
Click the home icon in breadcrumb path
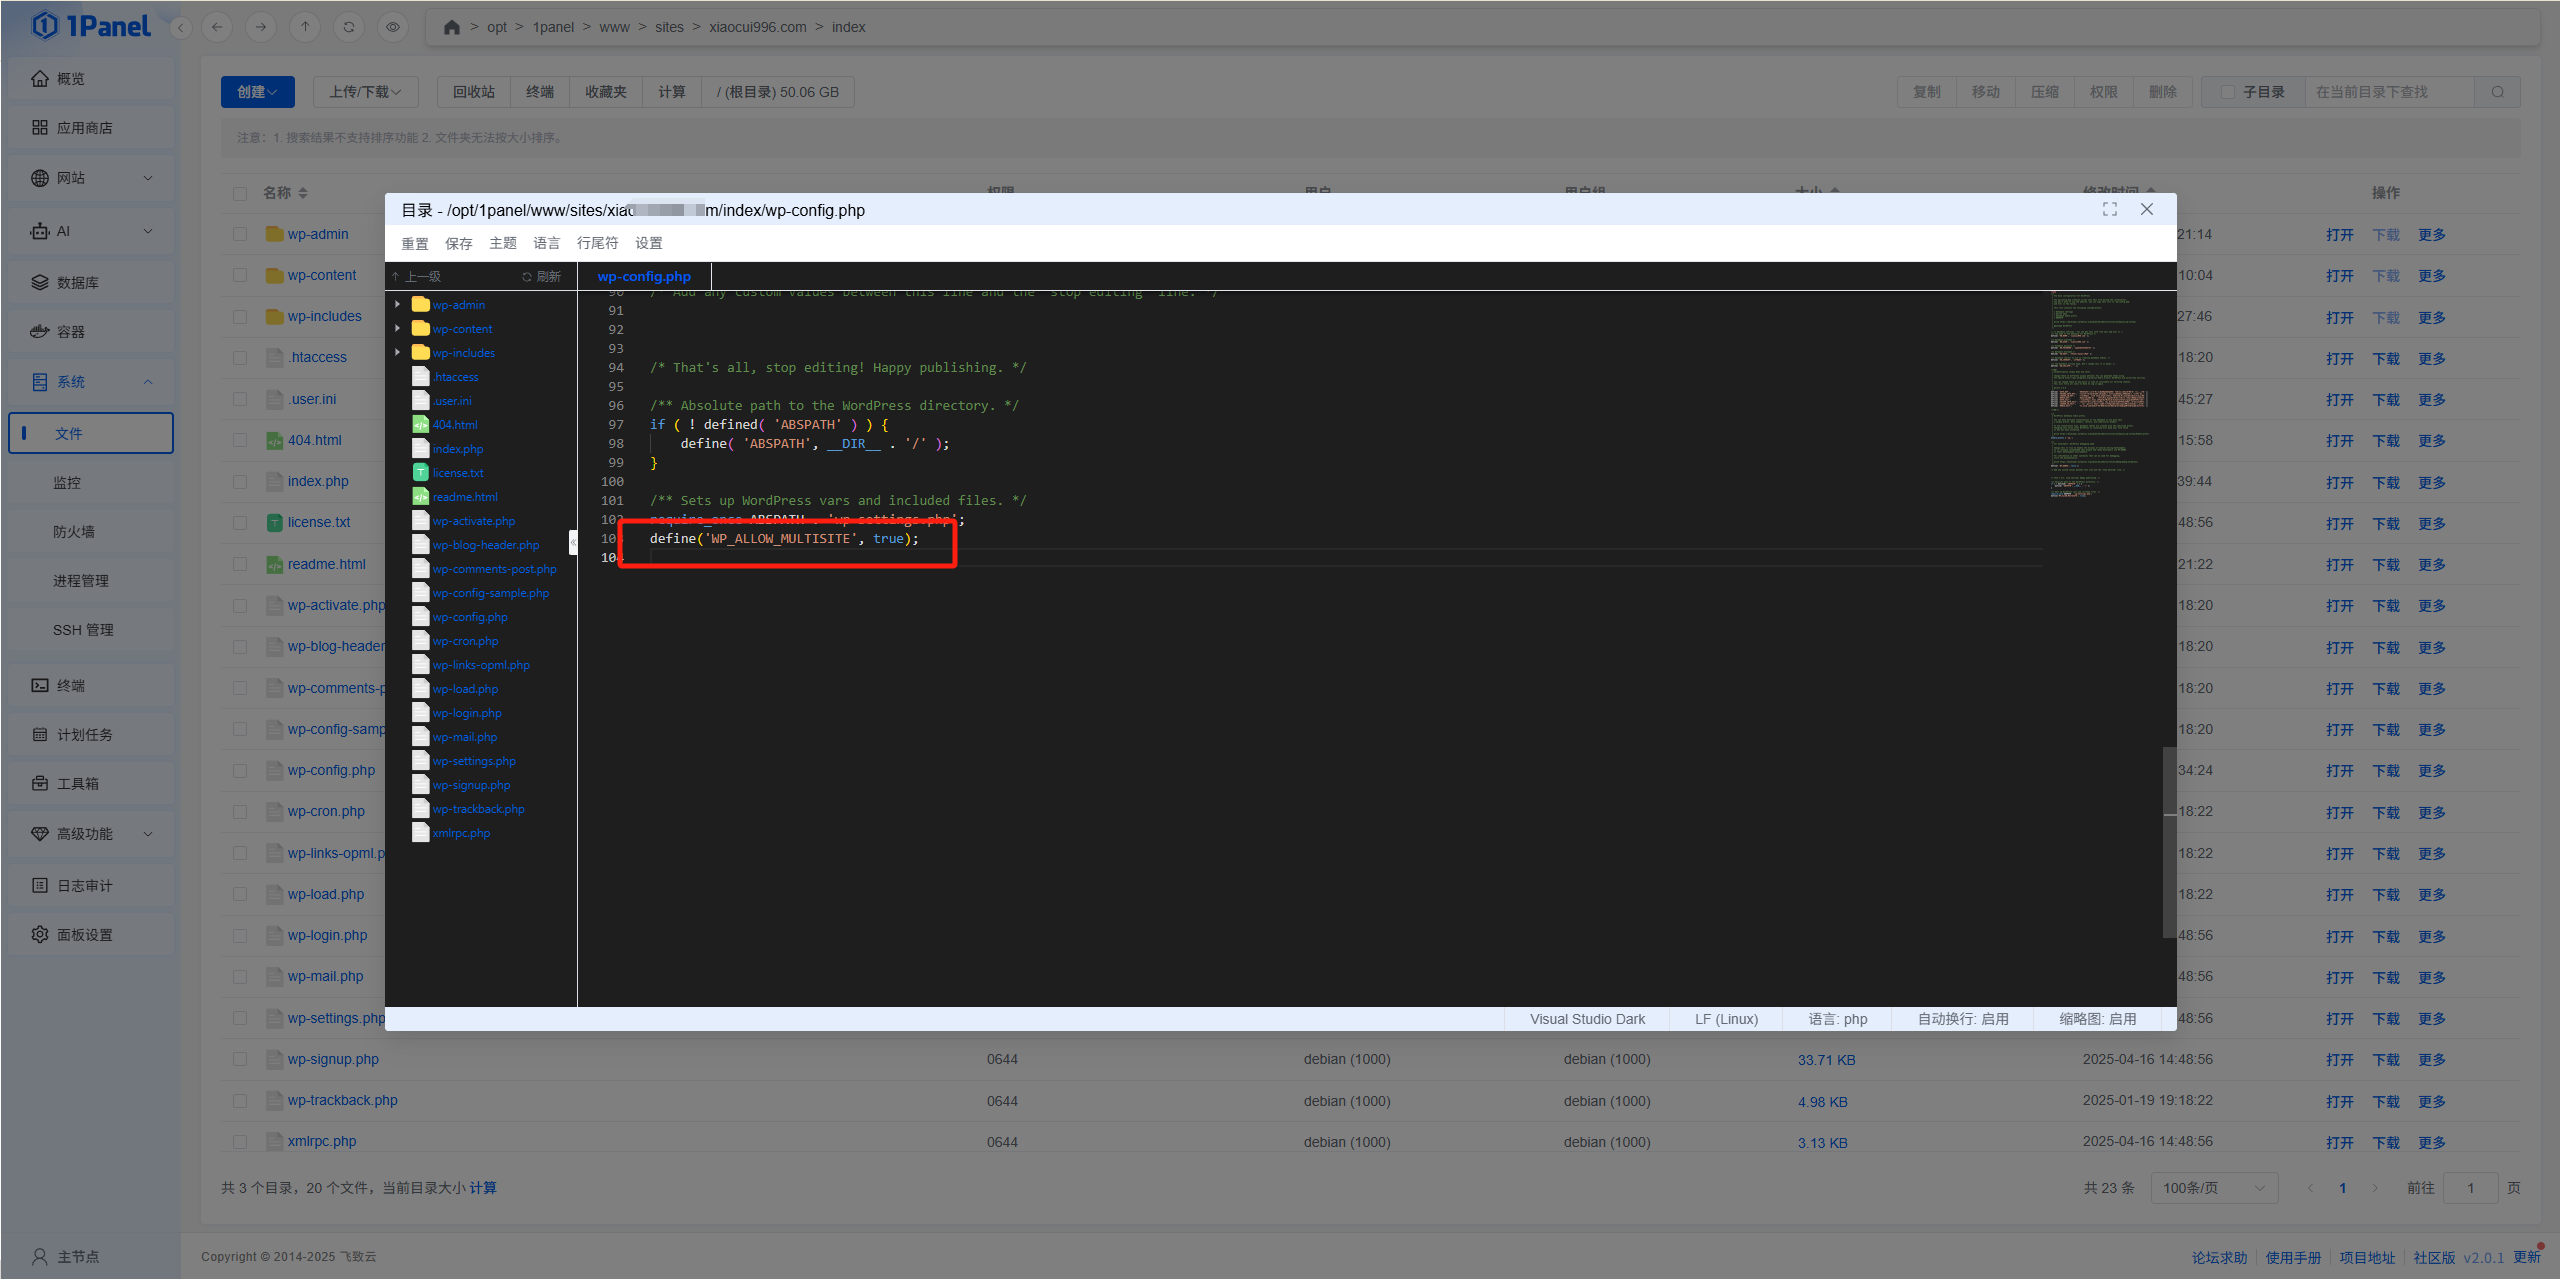click(452, 27)
